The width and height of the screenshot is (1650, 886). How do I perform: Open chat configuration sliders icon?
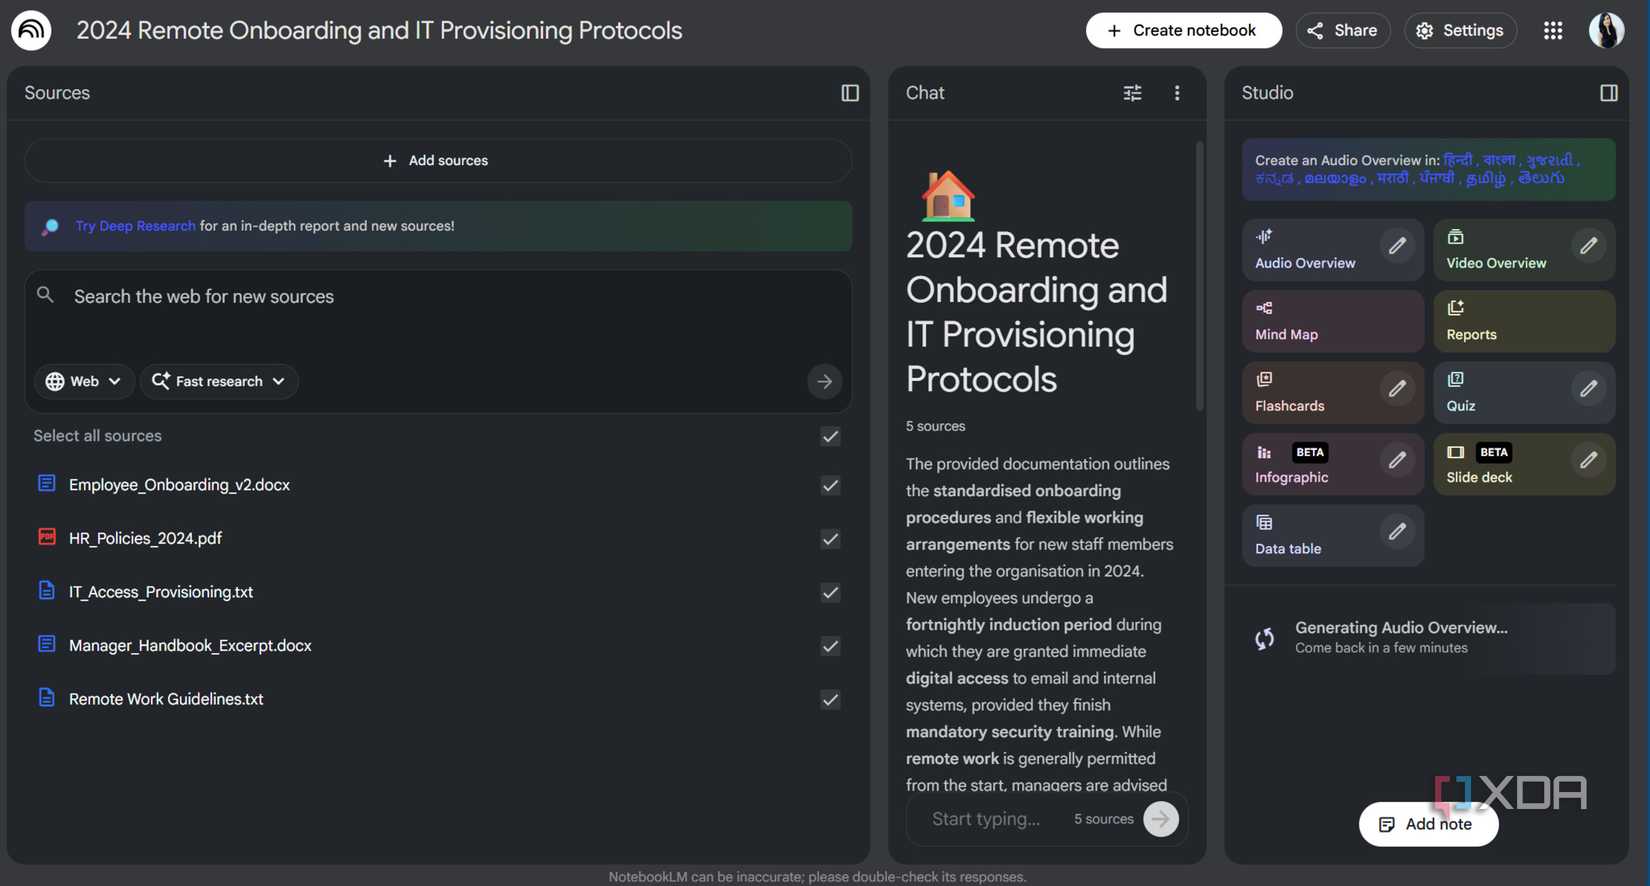point(1132,93)
